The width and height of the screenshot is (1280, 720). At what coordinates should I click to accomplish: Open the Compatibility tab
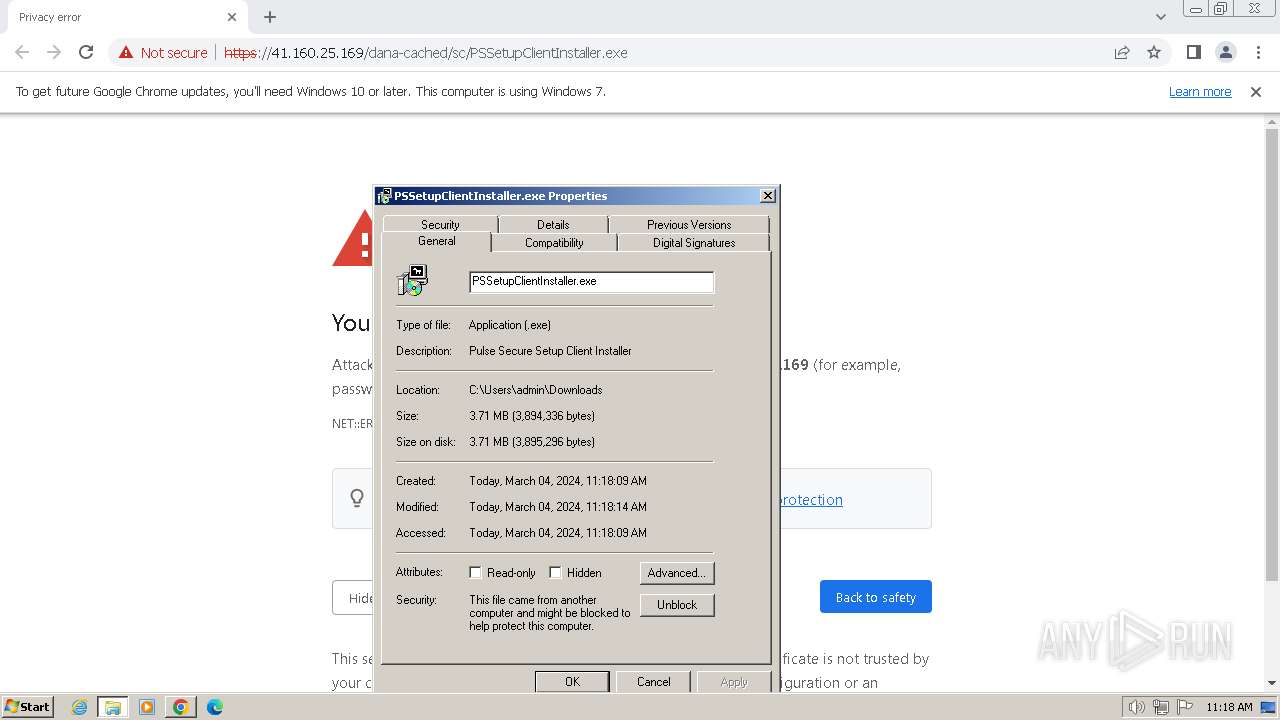(x=554, y=243)
